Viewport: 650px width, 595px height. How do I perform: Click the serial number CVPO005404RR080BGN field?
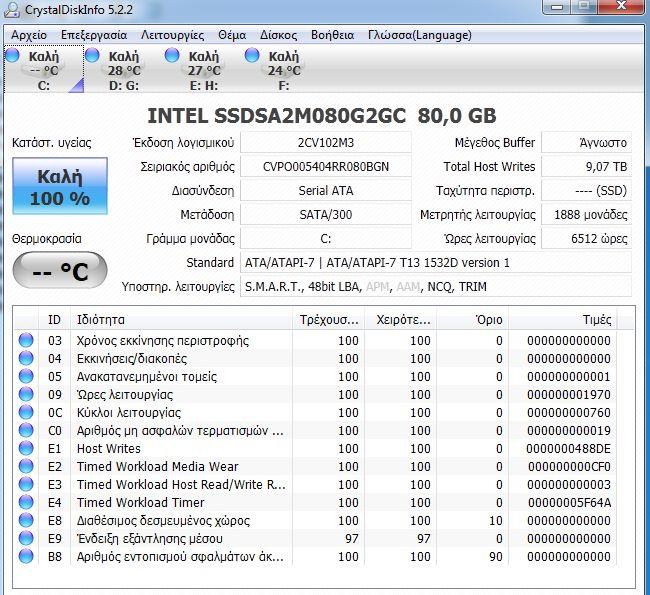326,167
